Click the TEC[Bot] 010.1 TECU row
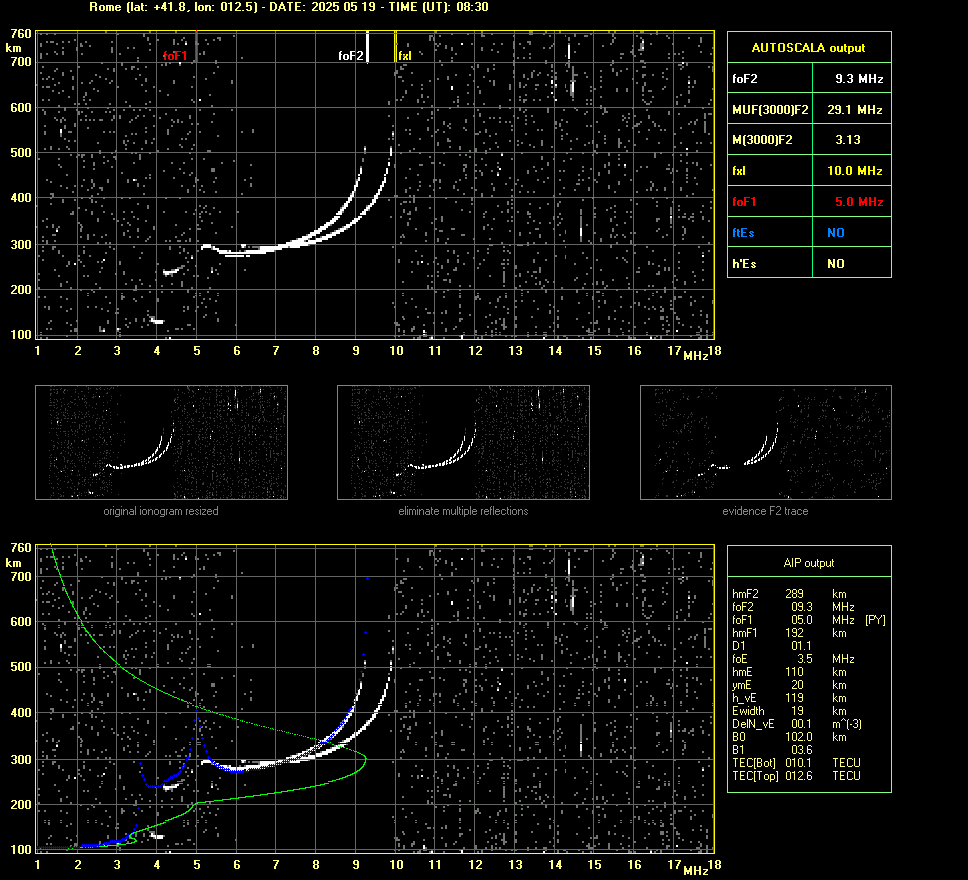968x880 pixels. pos(796,763)
